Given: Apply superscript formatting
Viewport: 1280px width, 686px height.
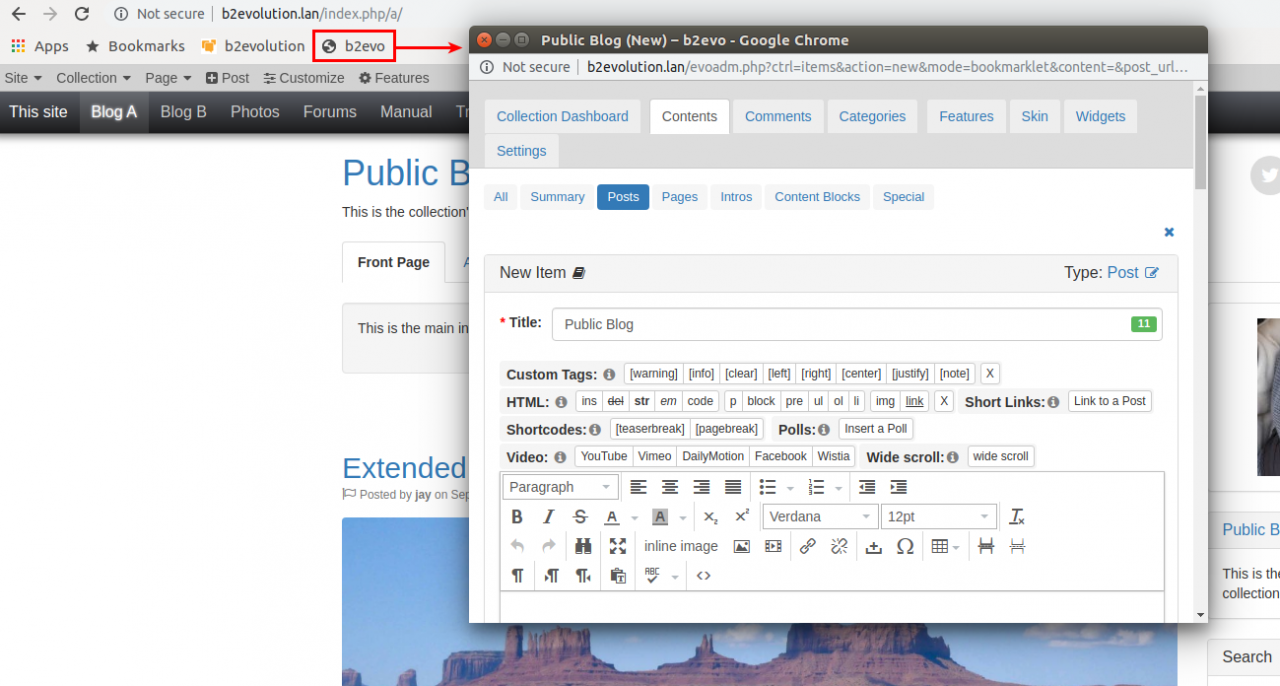Looking at the screenshot, I should pos(742,517).
